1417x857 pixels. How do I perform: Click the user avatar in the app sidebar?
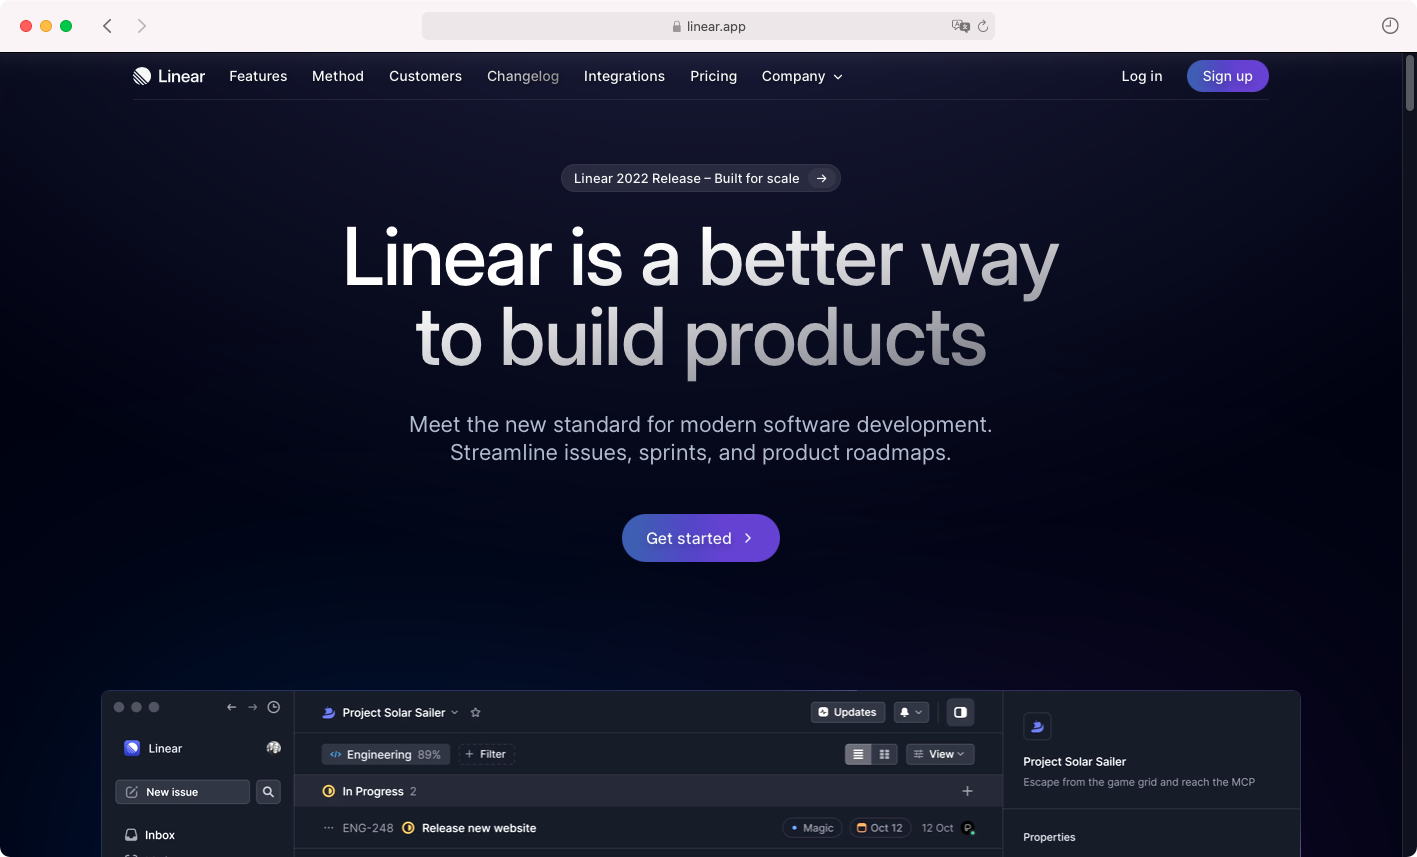273,748
